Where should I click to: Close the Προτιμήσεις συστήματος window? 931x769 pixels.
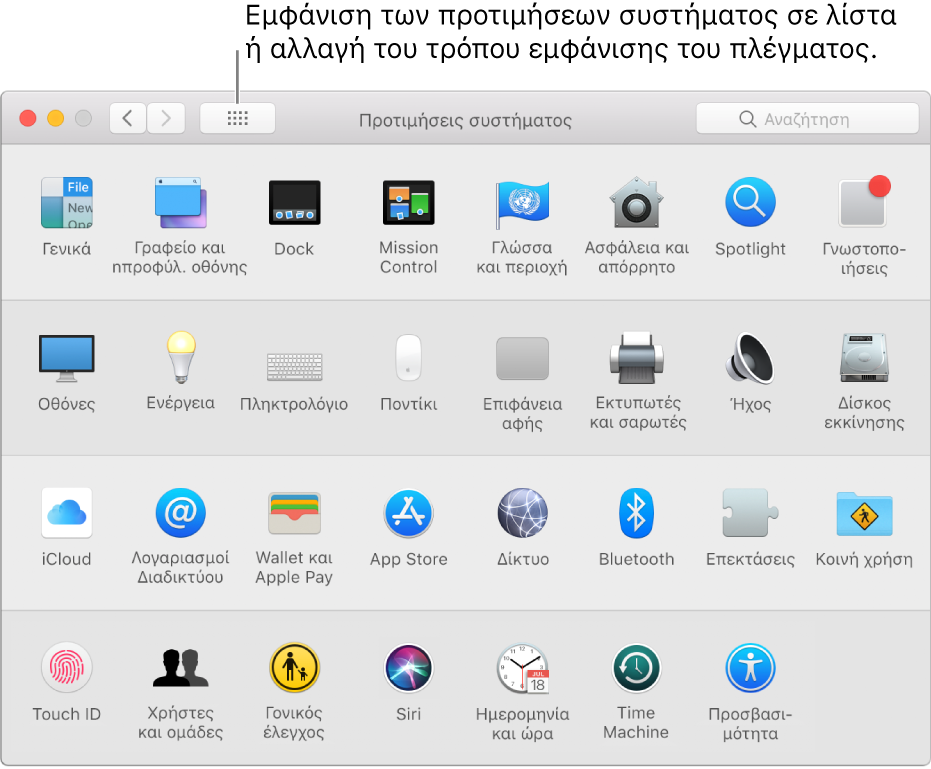pyautogui.click(x=28, y=119)
